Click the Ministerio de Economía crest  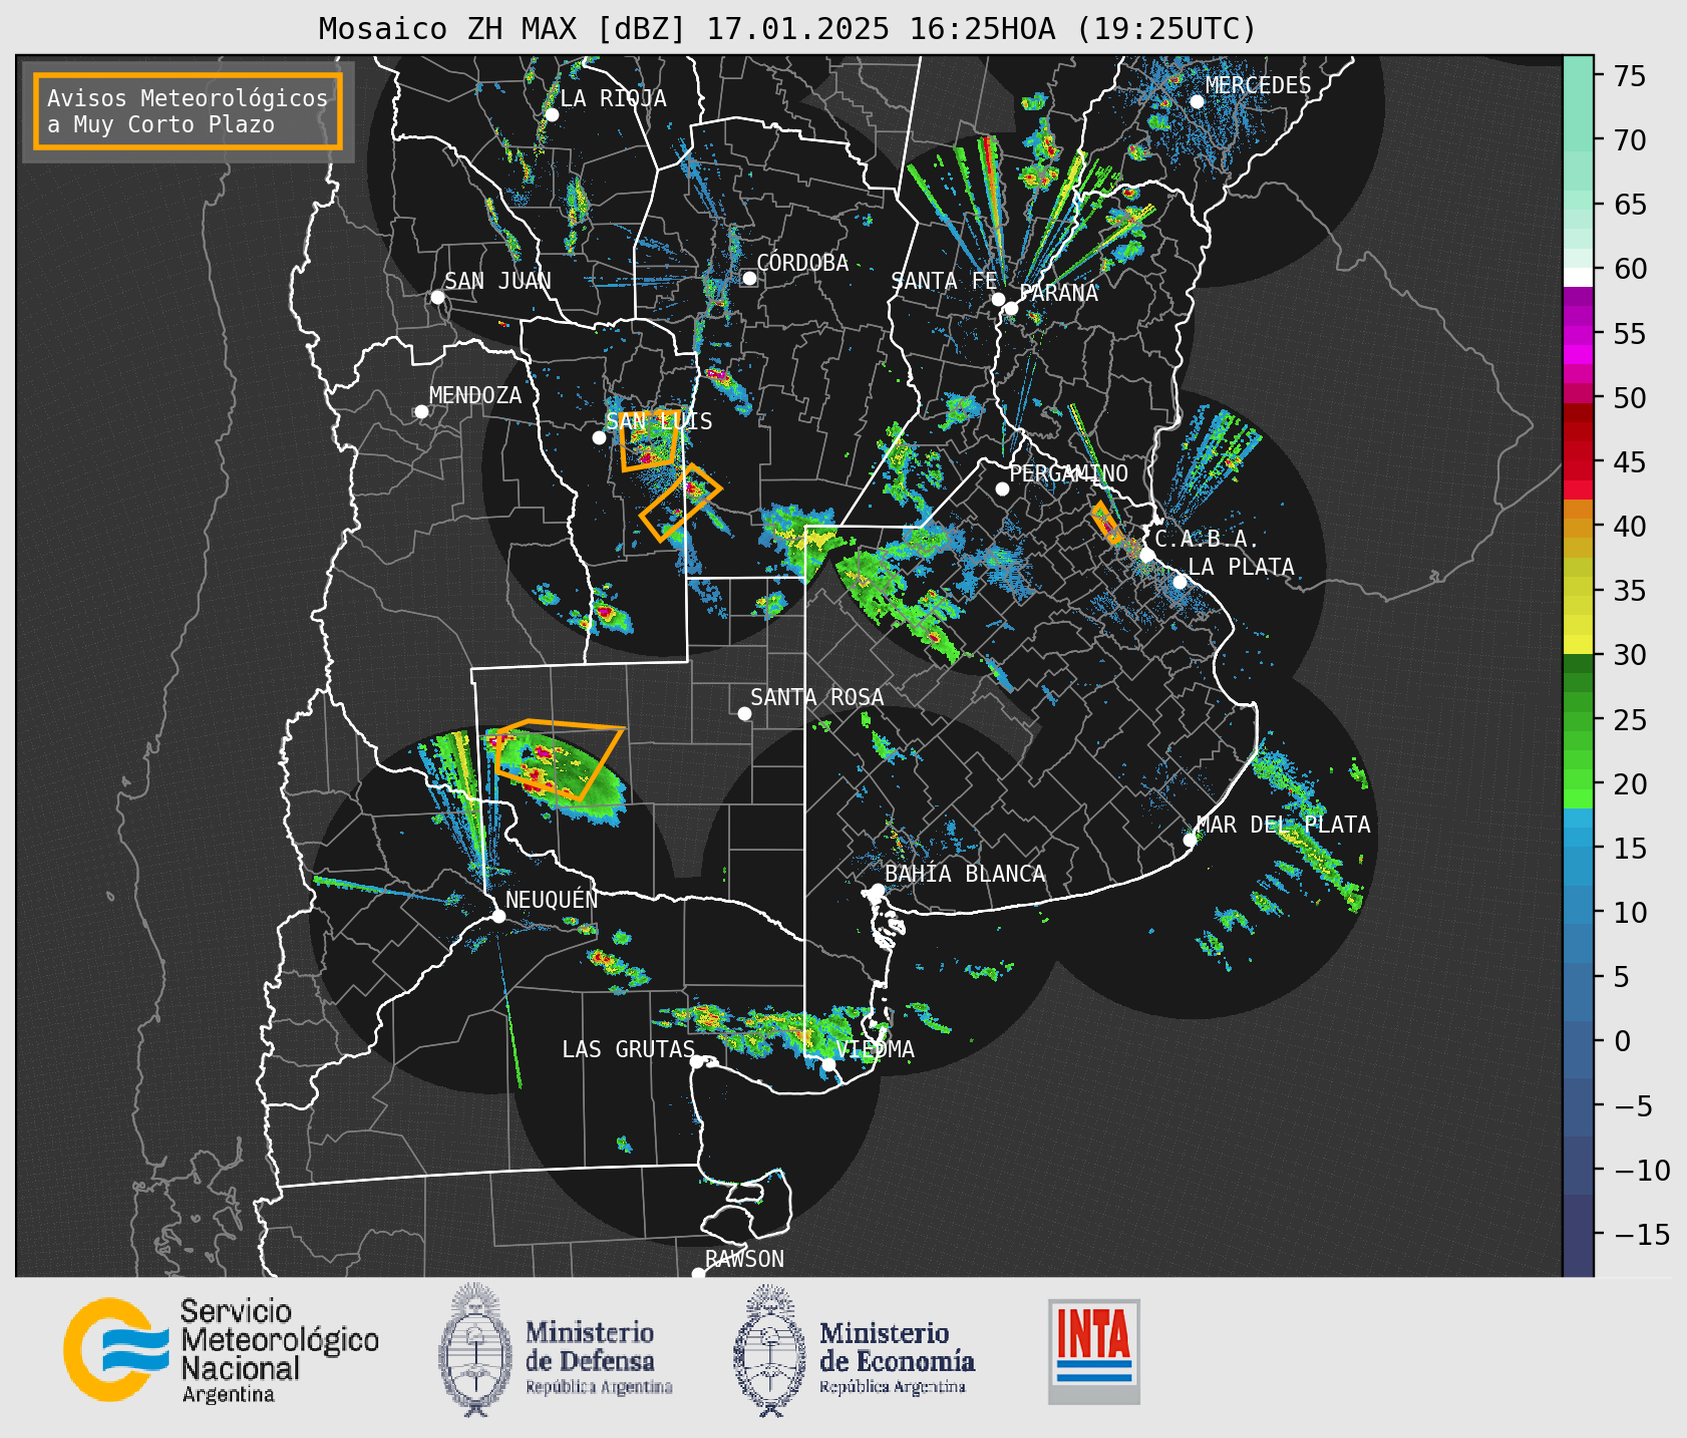pyautogui.click(x=768, y=1349)
